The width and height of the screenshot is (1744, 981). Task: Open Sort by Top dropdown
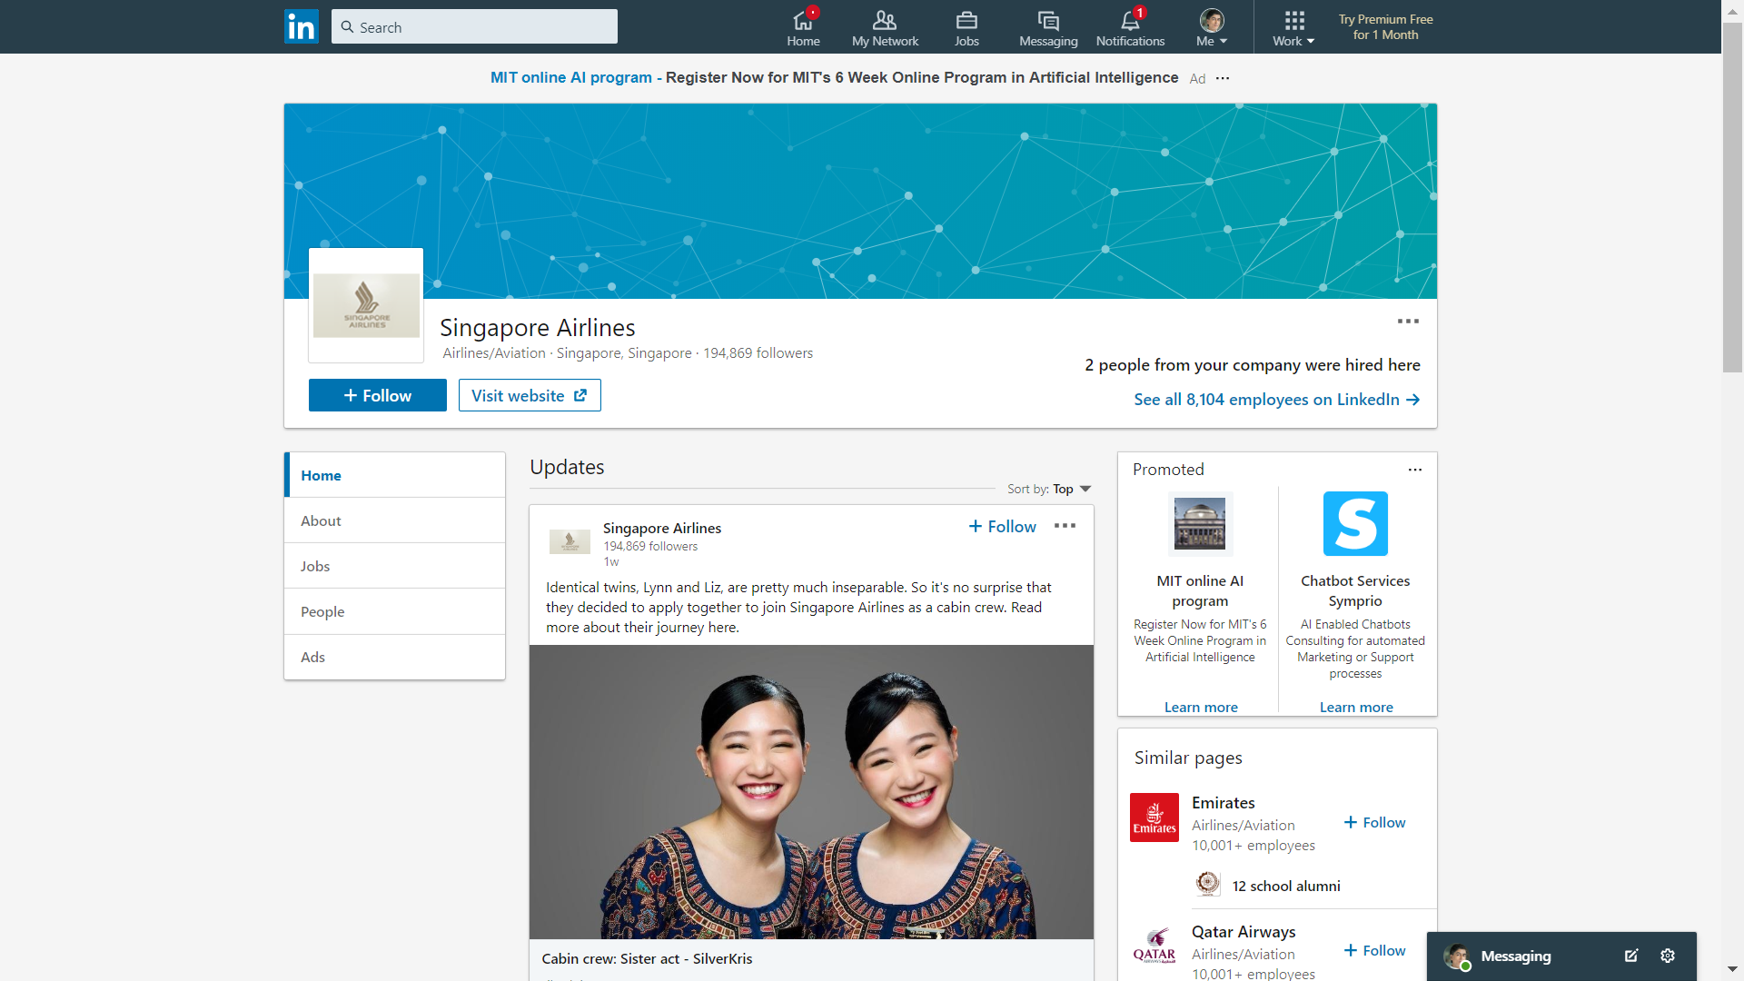coord(1071,489)
